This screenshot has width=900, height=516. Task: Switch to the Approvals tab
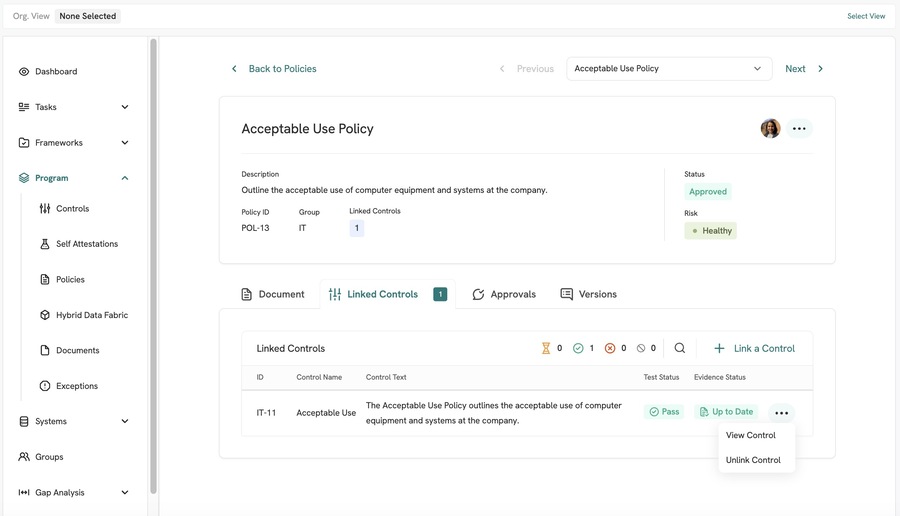click(504, 294)
